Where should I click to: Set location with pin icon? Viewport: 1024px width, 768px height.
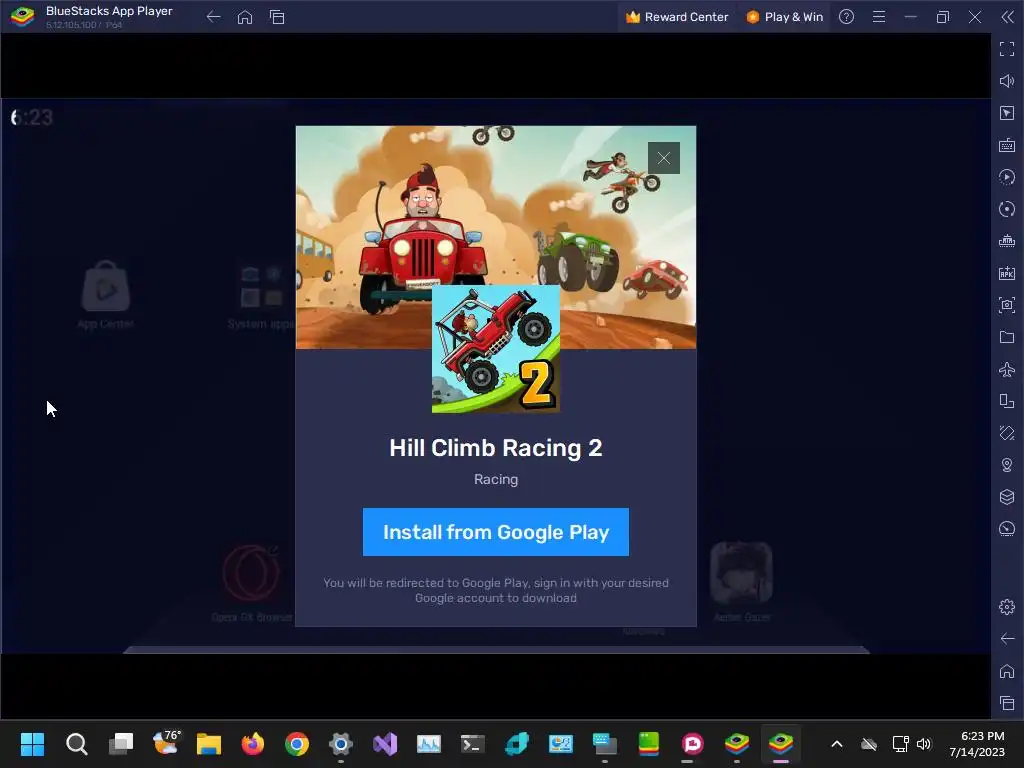[x=1007, y=465]
